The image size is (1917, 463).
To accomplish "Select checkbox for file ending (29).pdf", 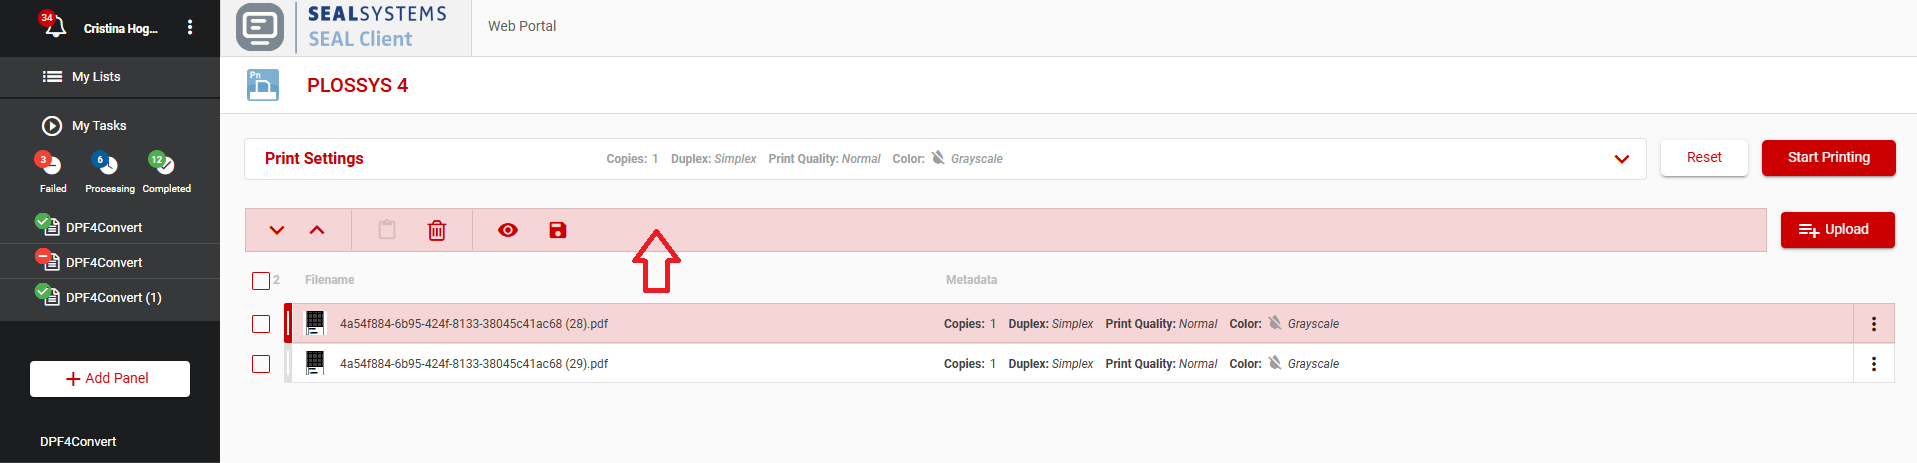I will pos(261,364).
